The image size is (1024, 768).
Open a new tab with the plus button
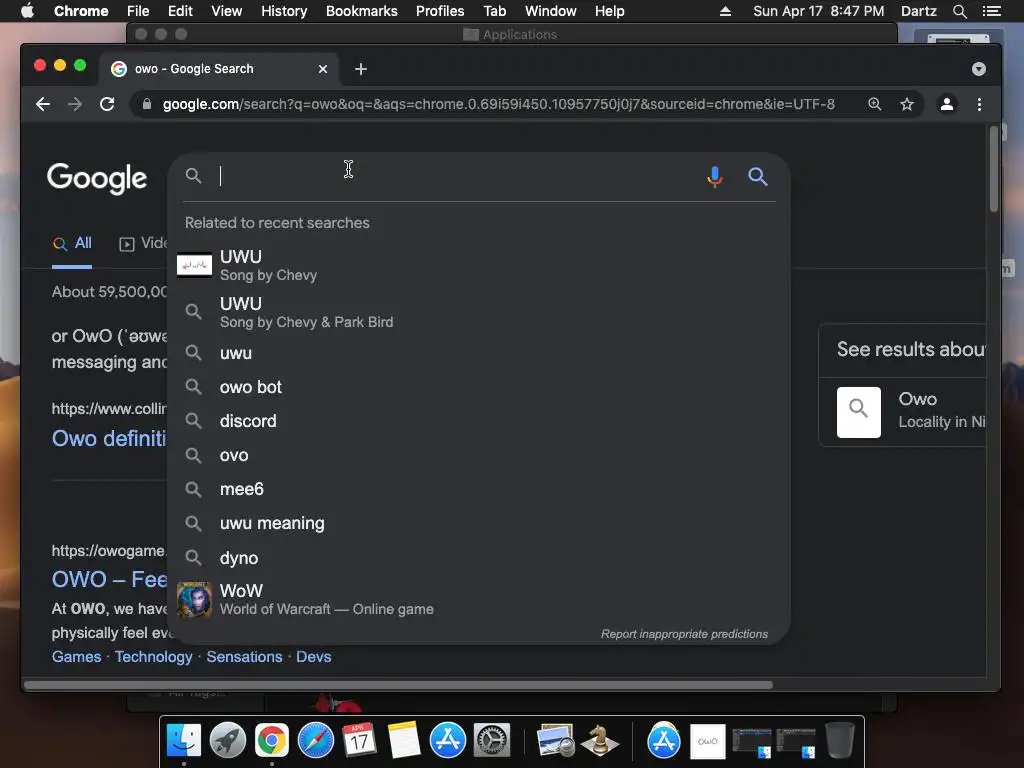[x=360, y=69]
